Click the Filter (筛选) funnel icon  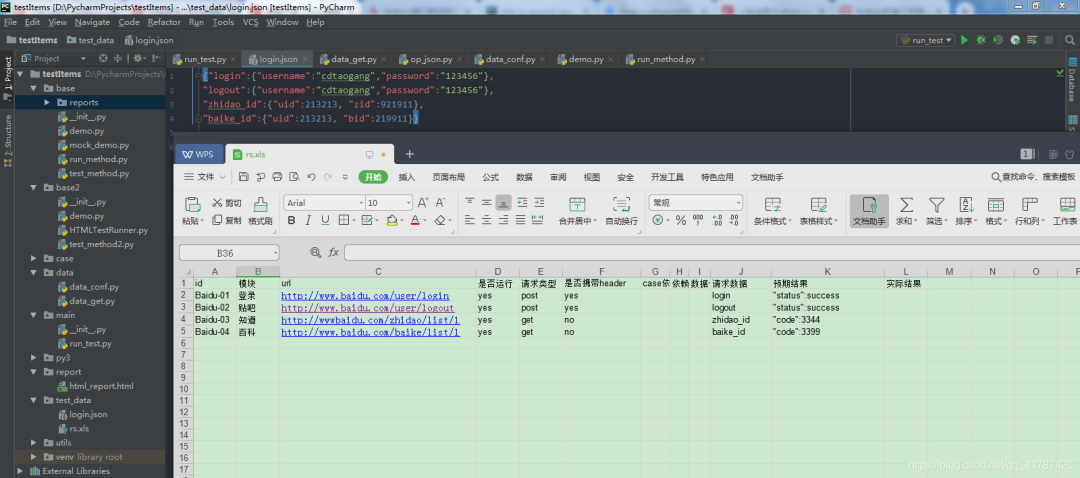point(936,205)
